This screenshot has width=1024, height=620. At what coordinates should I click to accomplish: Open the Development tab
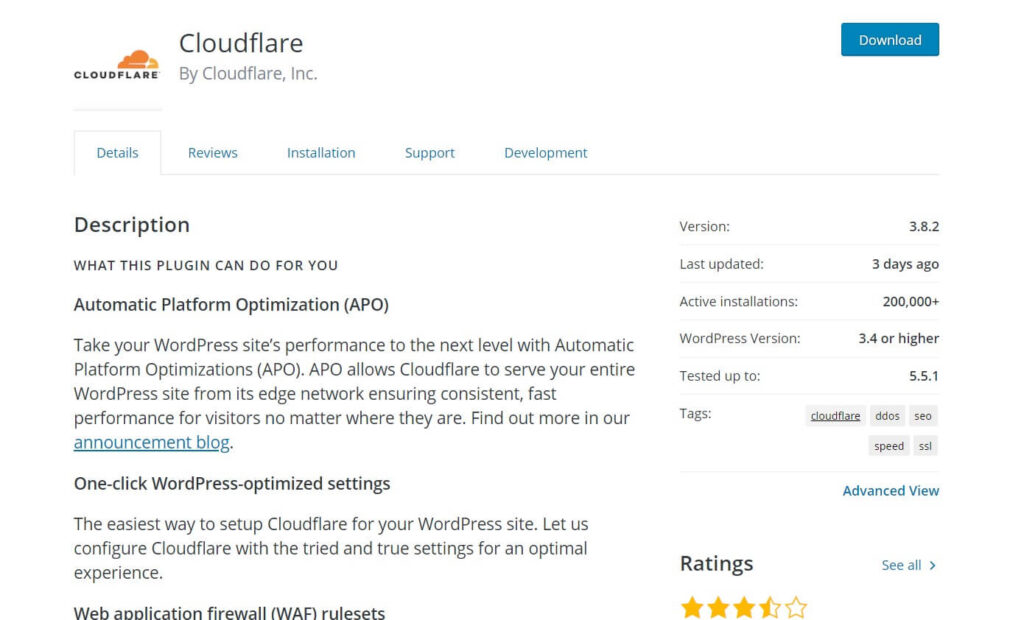545,152
